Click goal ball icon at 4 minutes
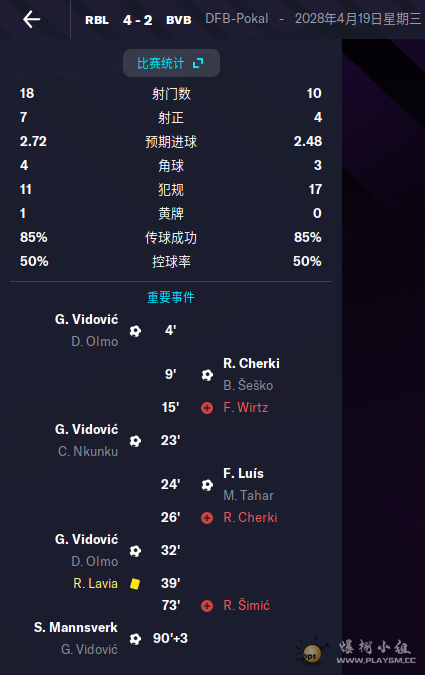This screenshot has height=675, width=425. [135, 331]
